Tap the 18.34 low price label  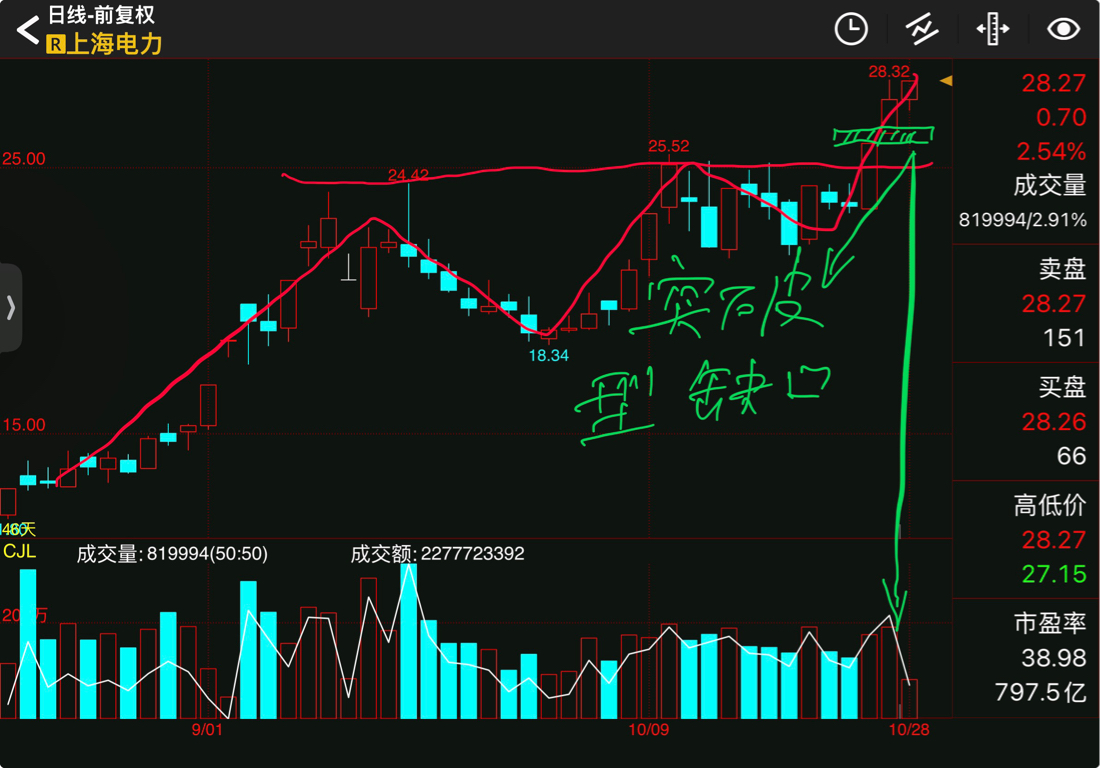coord(549,356)
